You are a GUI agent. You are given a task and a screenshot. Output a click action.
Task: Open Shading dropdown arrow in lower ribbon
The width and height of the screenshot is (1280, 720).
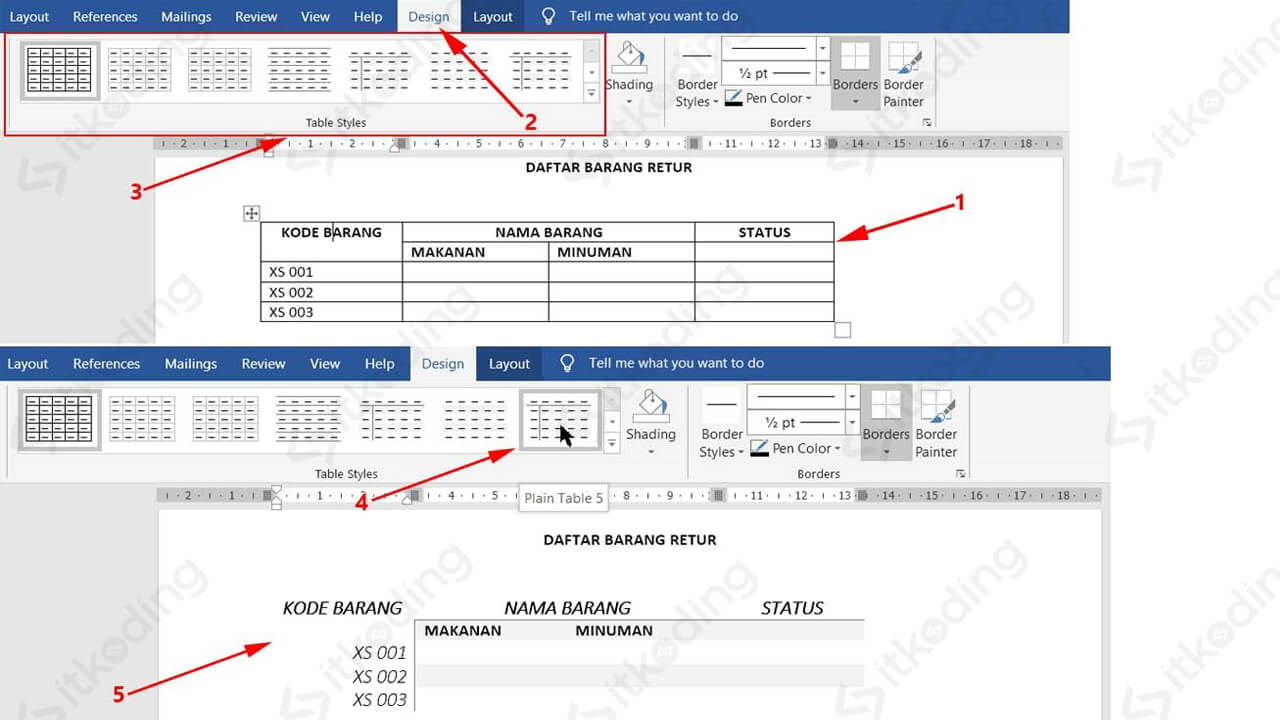point(651,452)
